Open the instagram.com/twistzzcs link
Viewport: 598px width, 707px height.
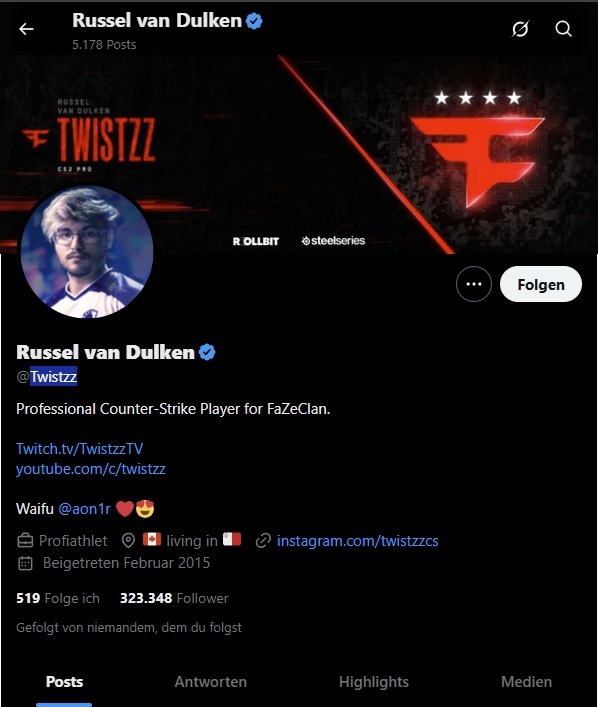tap(357, 541)
